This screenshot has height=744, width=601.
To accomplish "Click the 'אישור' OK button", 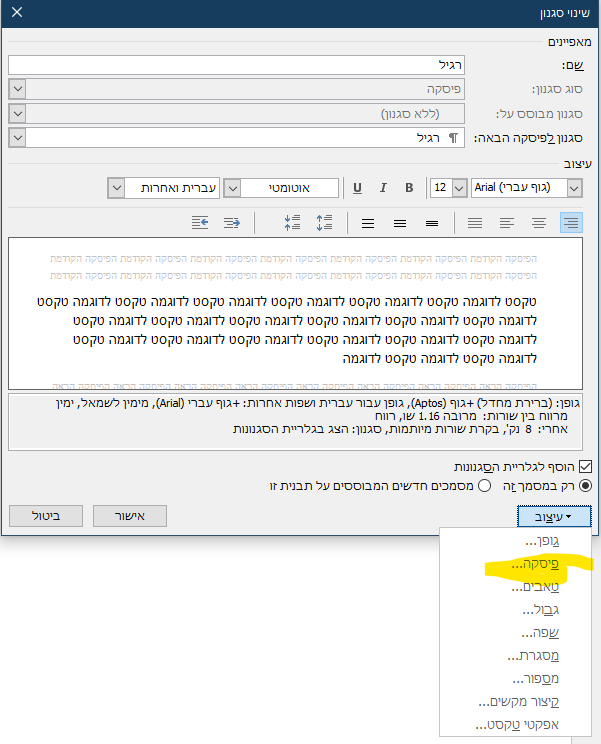I will pos(130,516).
